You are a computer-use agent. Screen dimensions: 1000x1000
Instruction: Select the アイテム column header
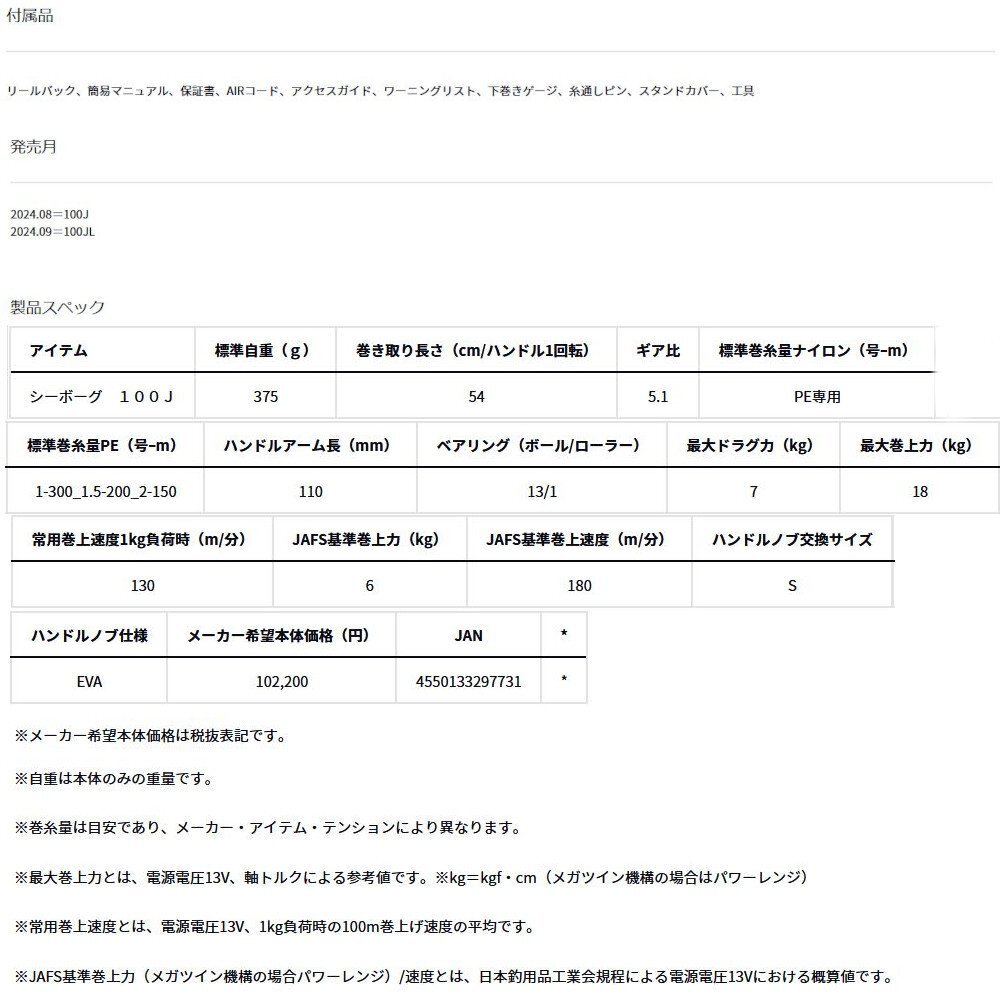pyautogui.click(x=59, y=350)
